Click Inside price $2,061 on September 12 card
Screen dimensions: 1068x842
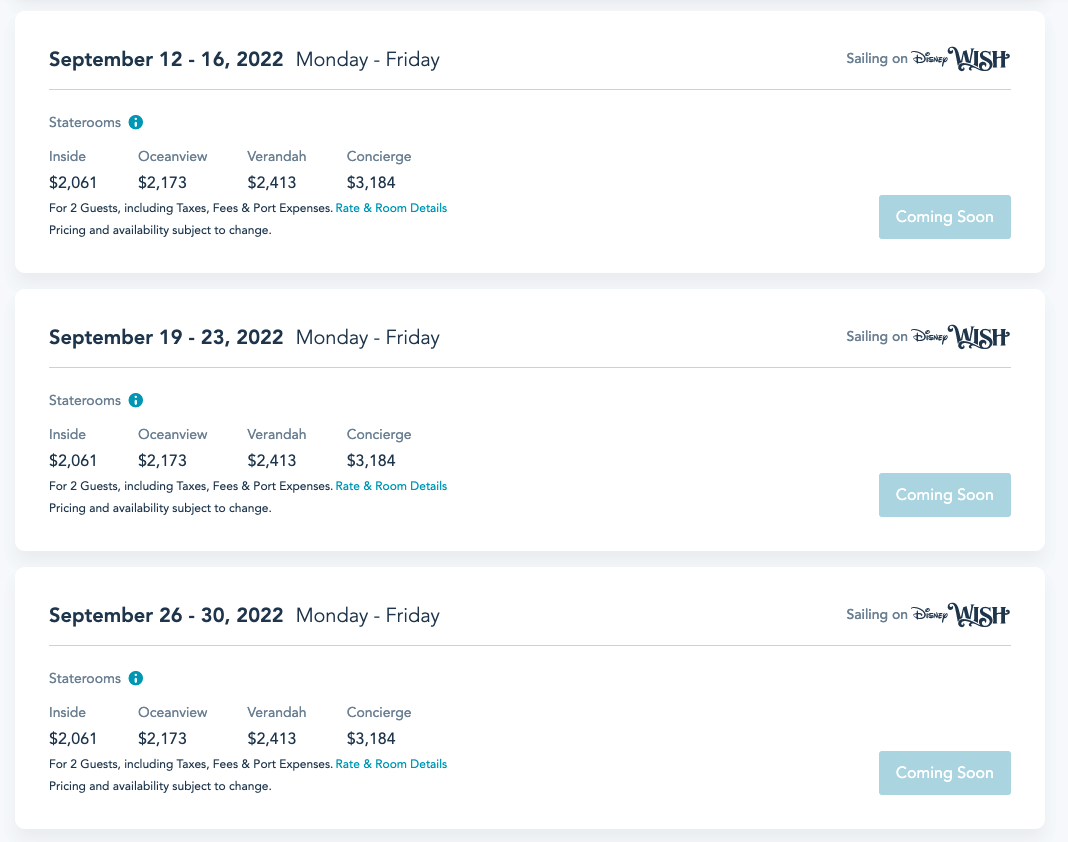point(73,183)
